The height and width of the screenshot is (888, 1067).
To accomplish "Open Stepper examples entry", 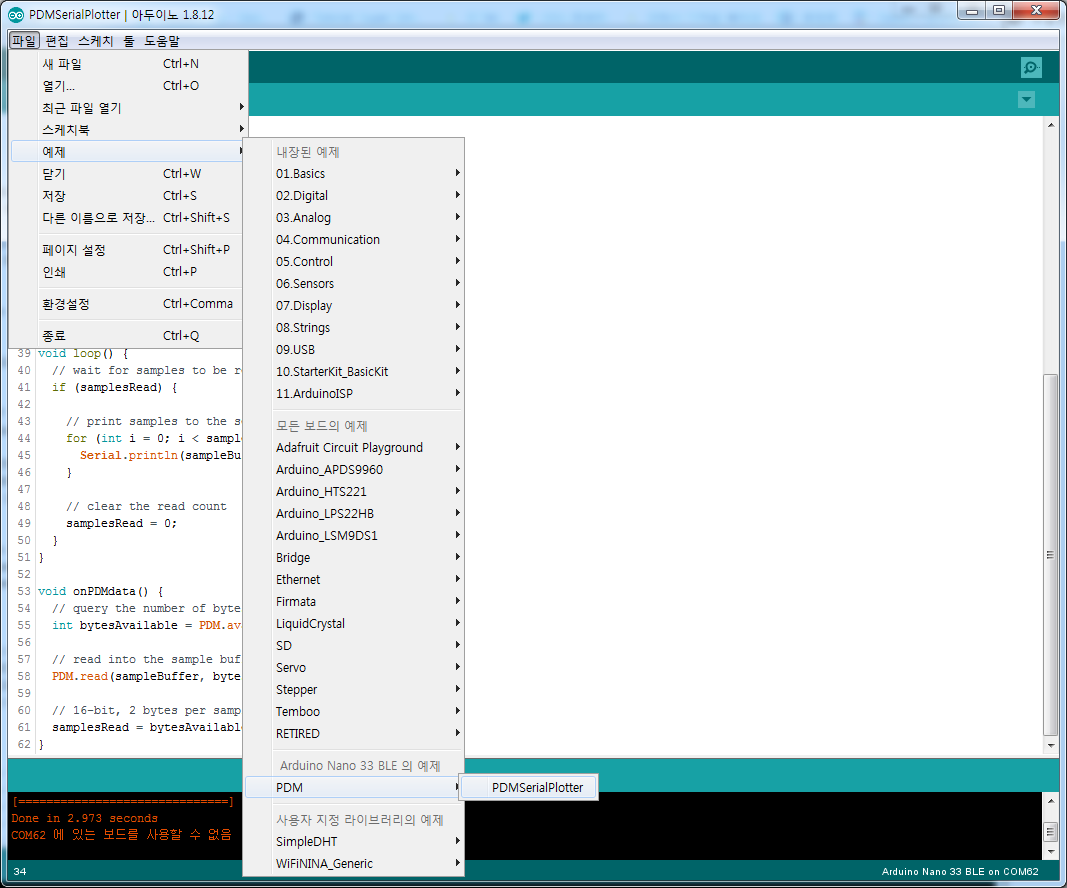I will (354, 689).
